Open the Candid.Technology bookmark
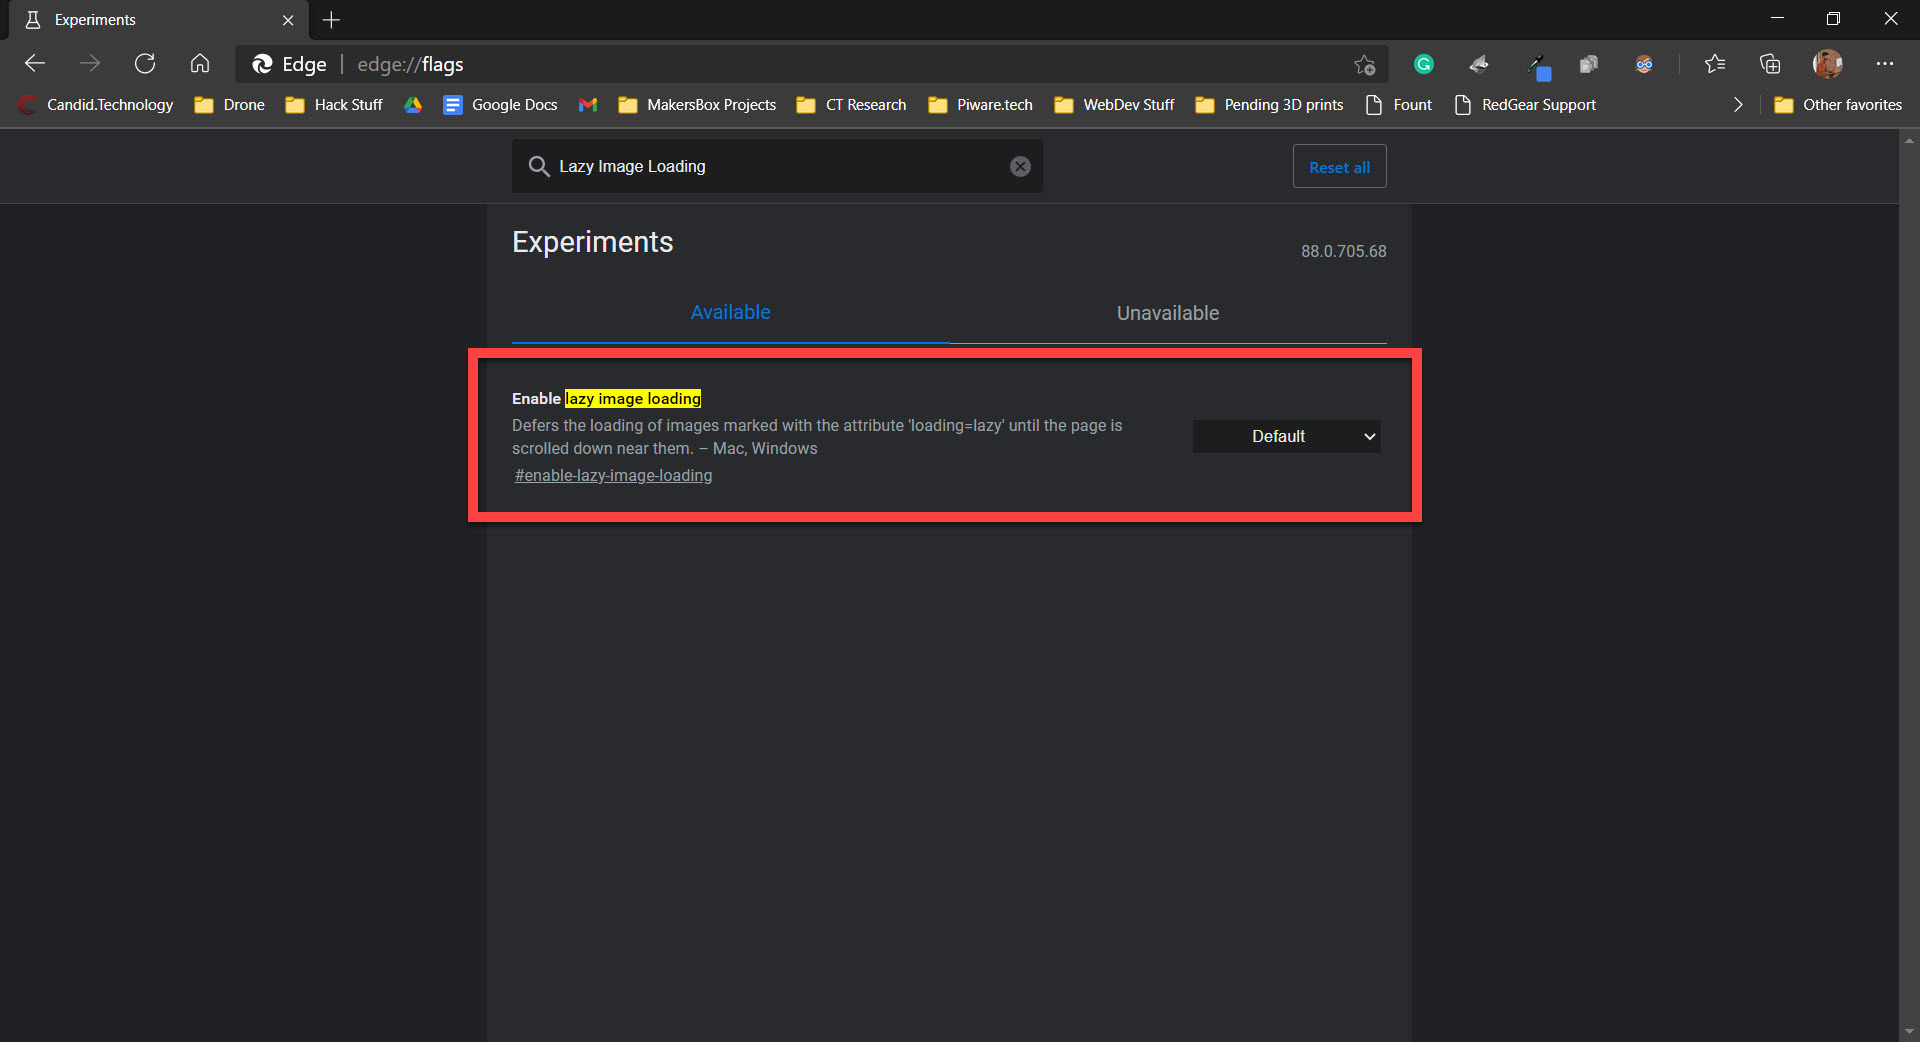Viewport: 1920px width, 1042px height. tap(96, 105)
